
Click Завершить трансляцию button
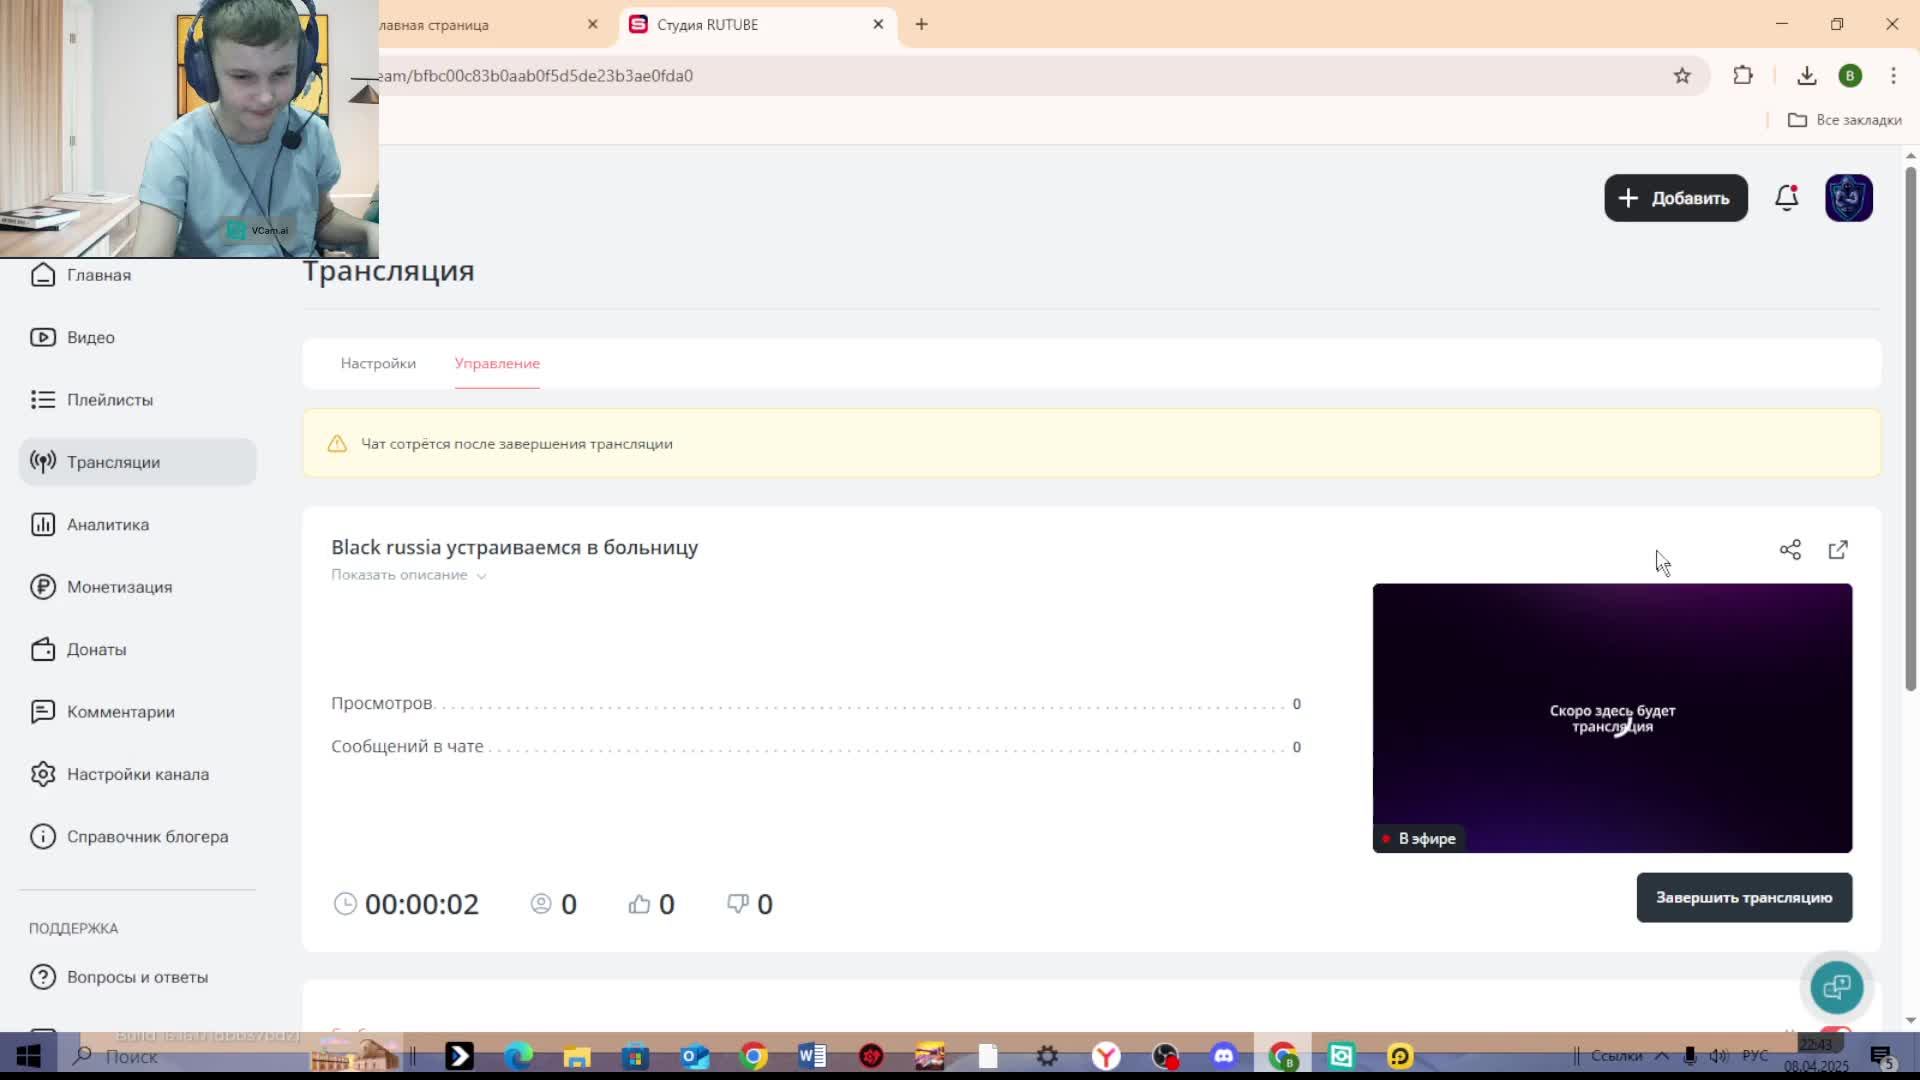point(1743,898)
